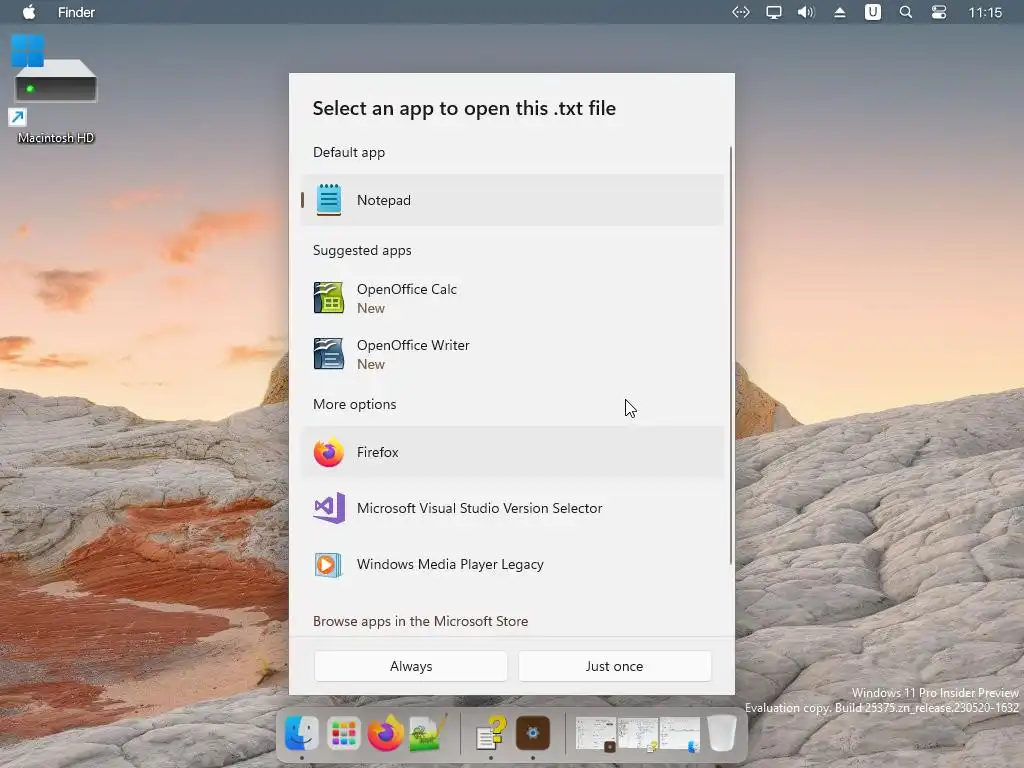Open the green image editor dock icon
The height and width of the screenshot is (768, 1024).
(428, 733)
